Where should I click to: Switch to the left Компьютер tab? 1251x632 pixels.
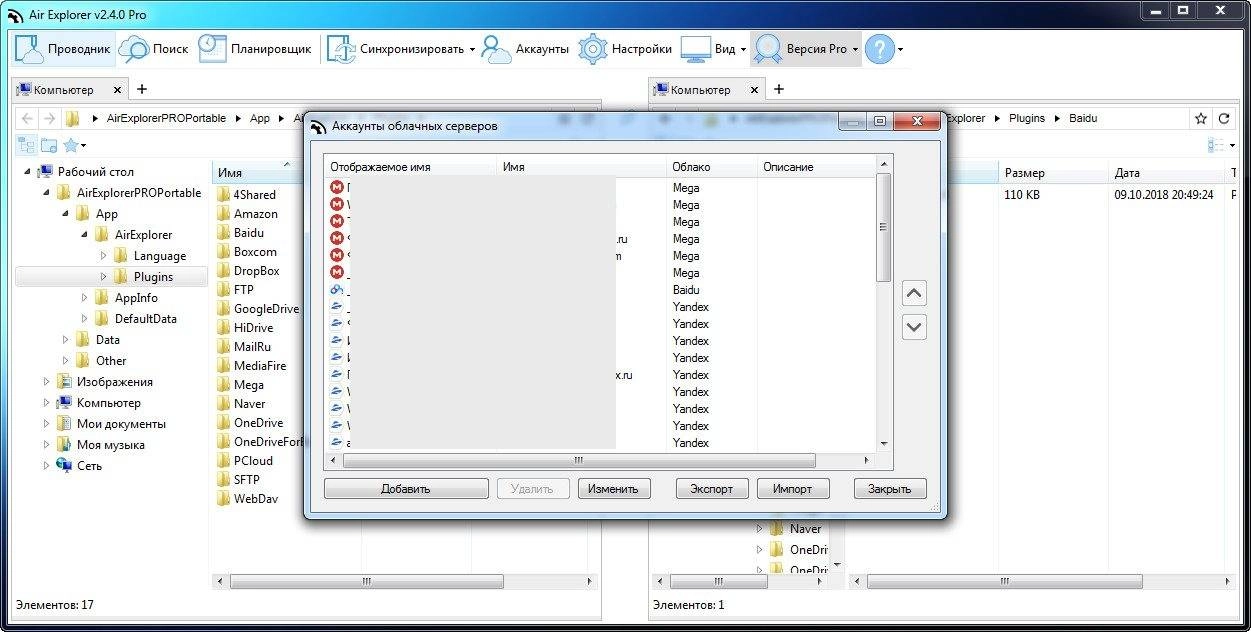(x=62, y=90)
